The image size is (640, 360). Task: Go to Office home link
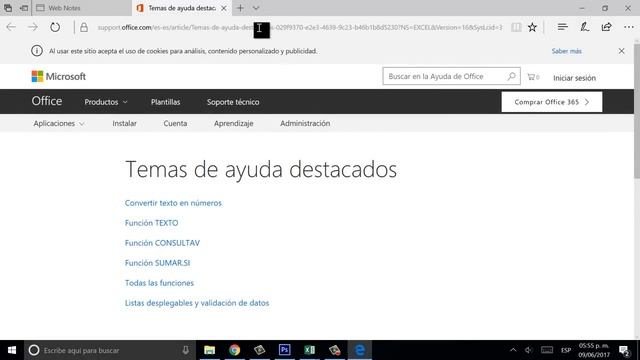[x=47, y=101]
